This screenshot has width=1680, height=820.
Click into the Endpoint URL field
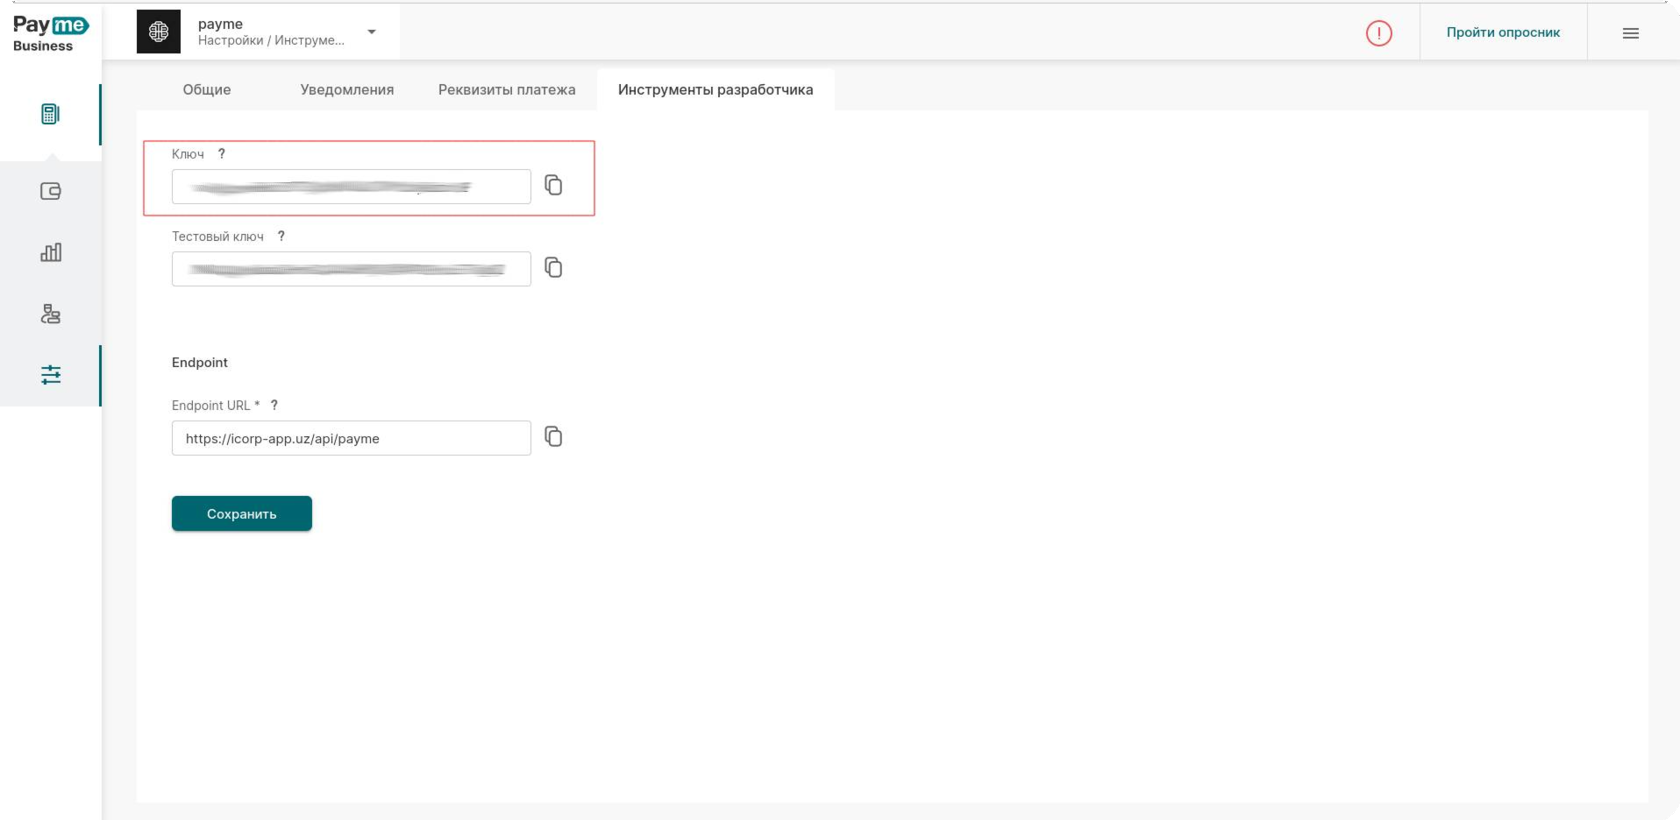350,438
